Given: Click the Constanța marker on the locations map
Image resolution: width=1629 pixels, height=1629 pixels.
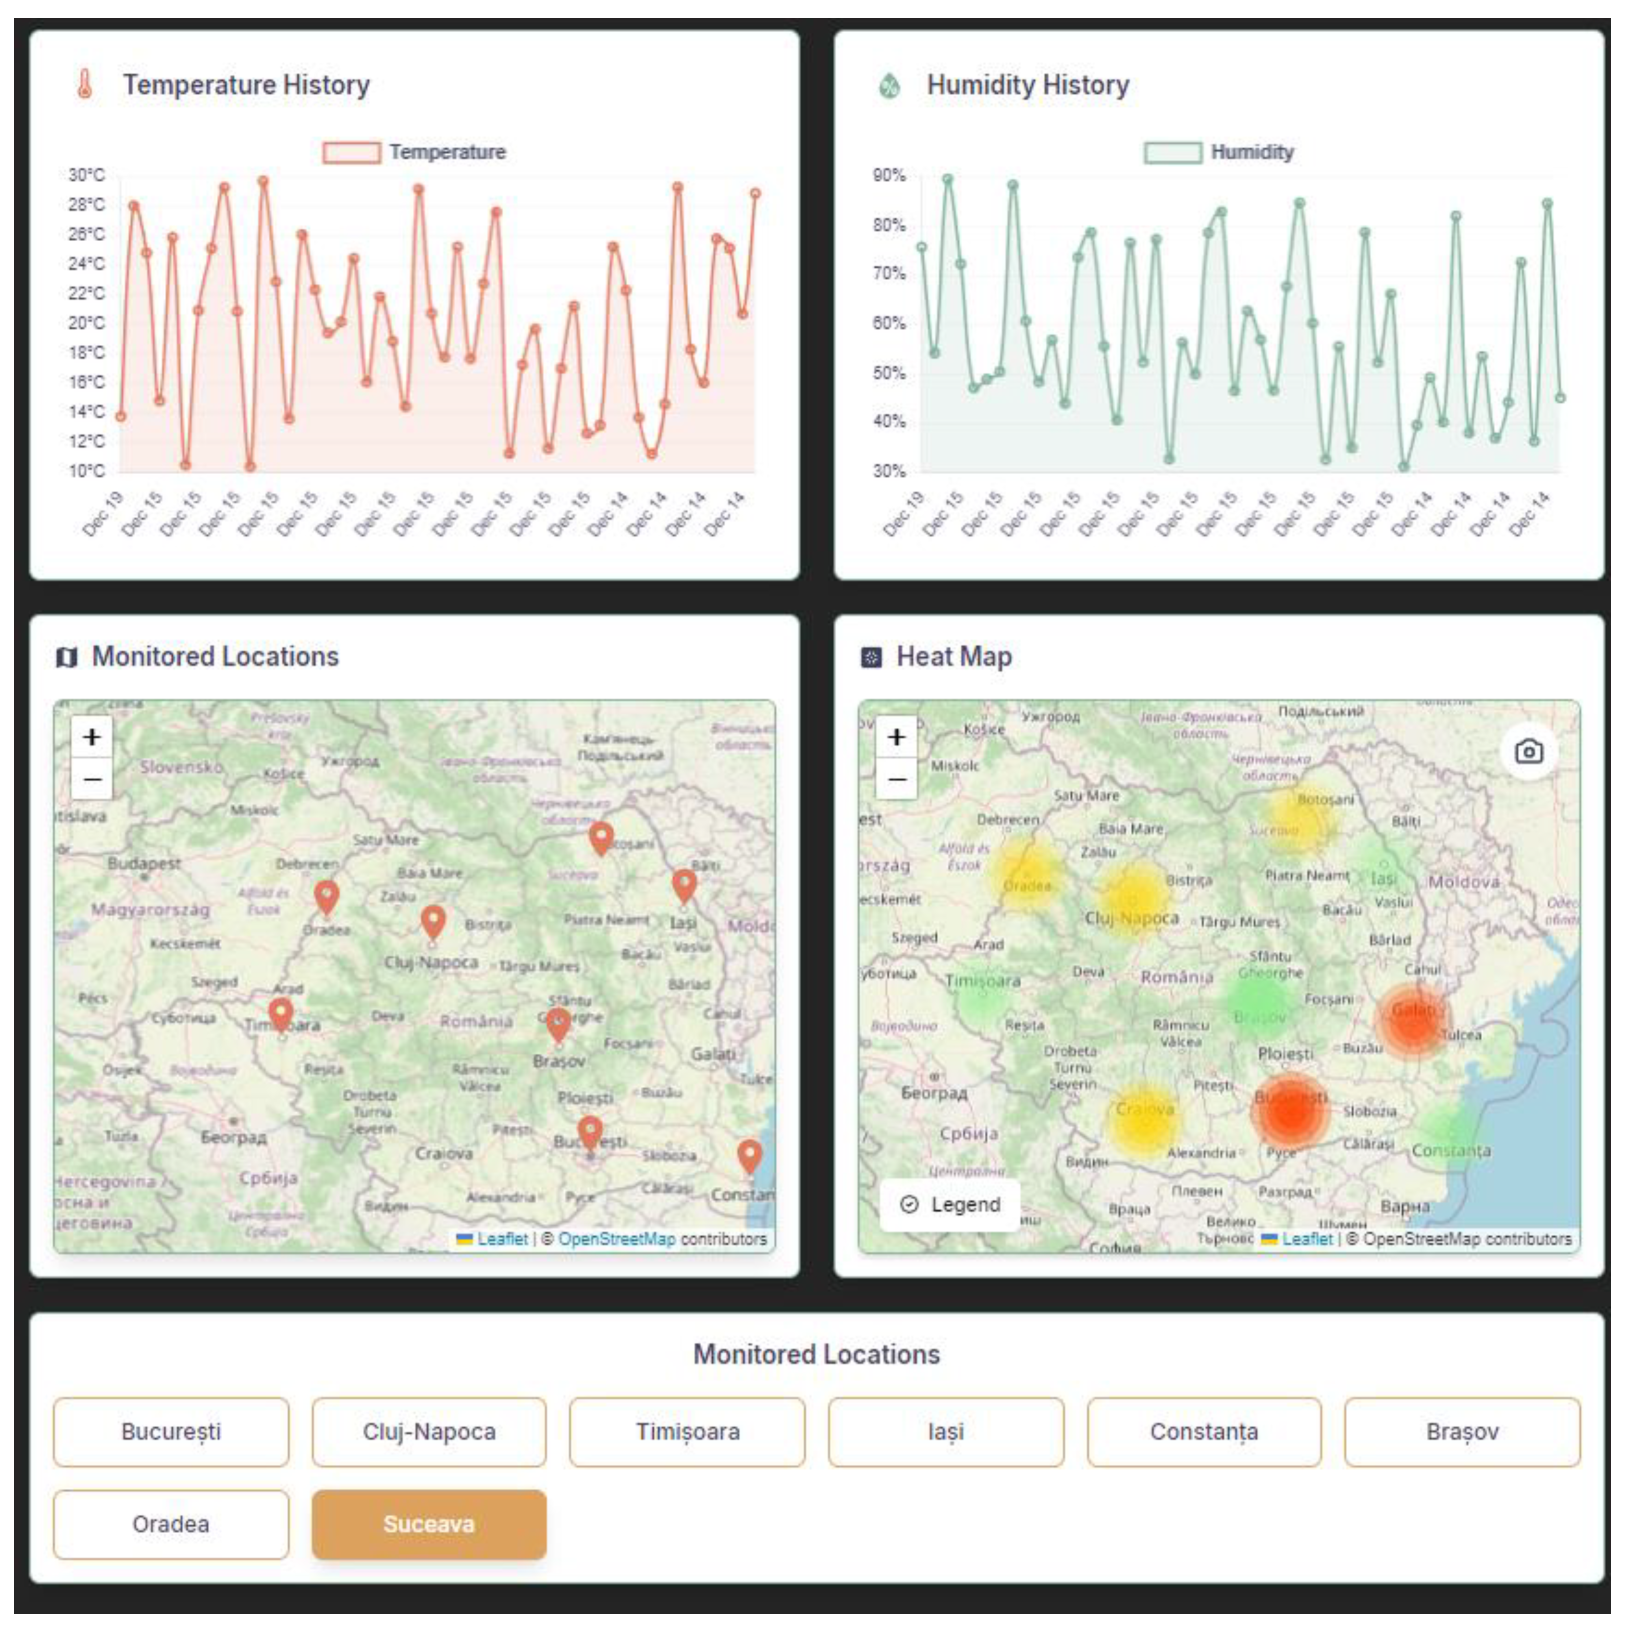Looking at the screenshot, I should [x=749, y=1155].
